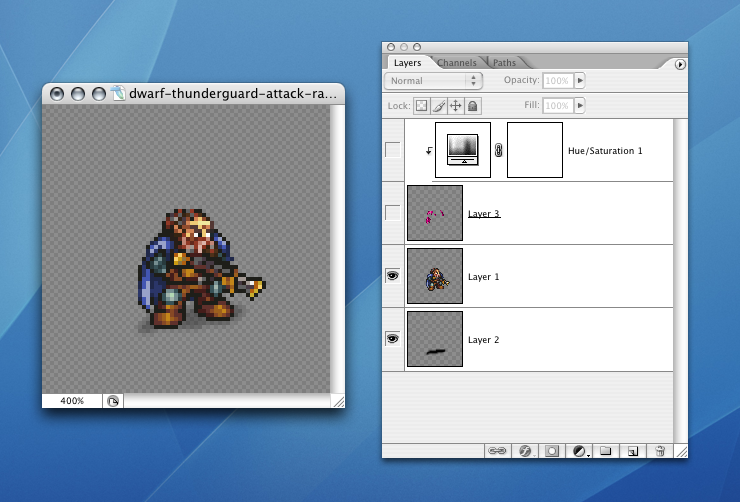Click the Hue/Saturation adjustment thumbnail
This screenshot has height=502, width=740.
pyautogui.click(x=463, y=150)
